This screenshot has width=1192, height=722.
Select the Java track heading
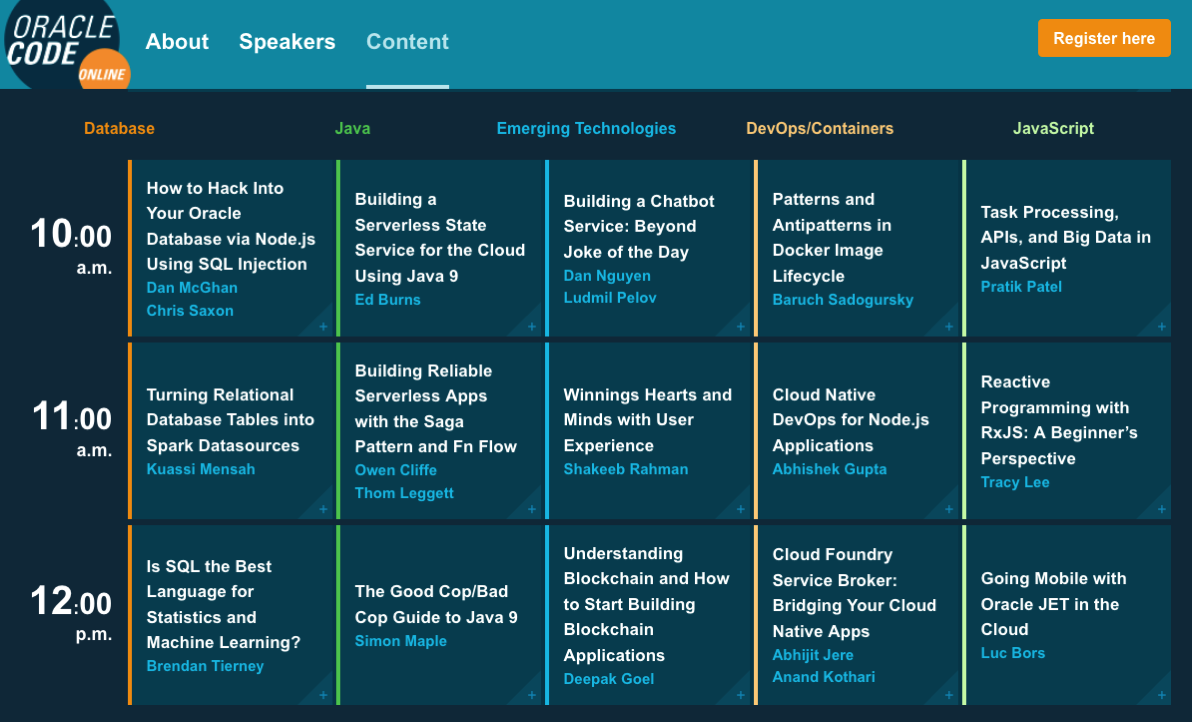[x=353, y=128]
